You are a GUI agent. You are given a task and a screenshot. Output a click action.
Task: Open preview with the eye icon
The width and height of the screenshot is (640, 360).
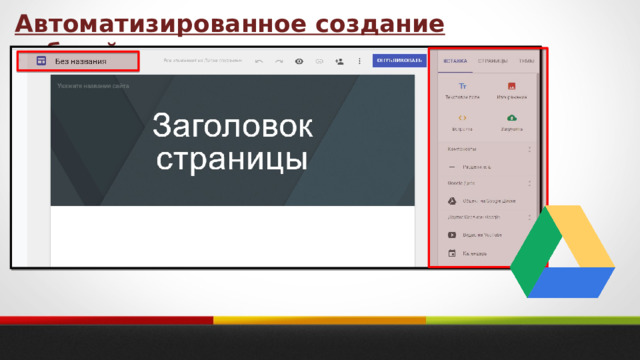(x=299, y=61)
